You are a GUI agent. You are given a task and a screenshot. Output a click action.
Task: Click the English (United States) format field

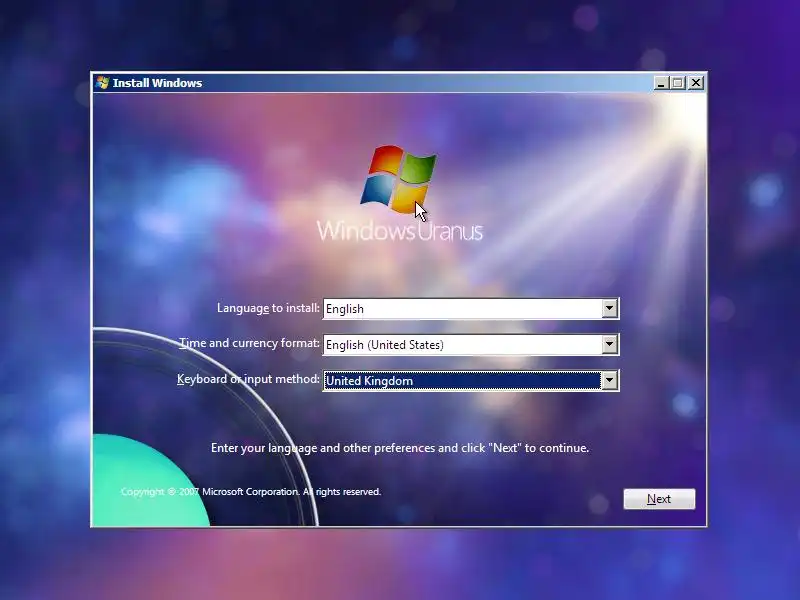(x=471, y=344)
